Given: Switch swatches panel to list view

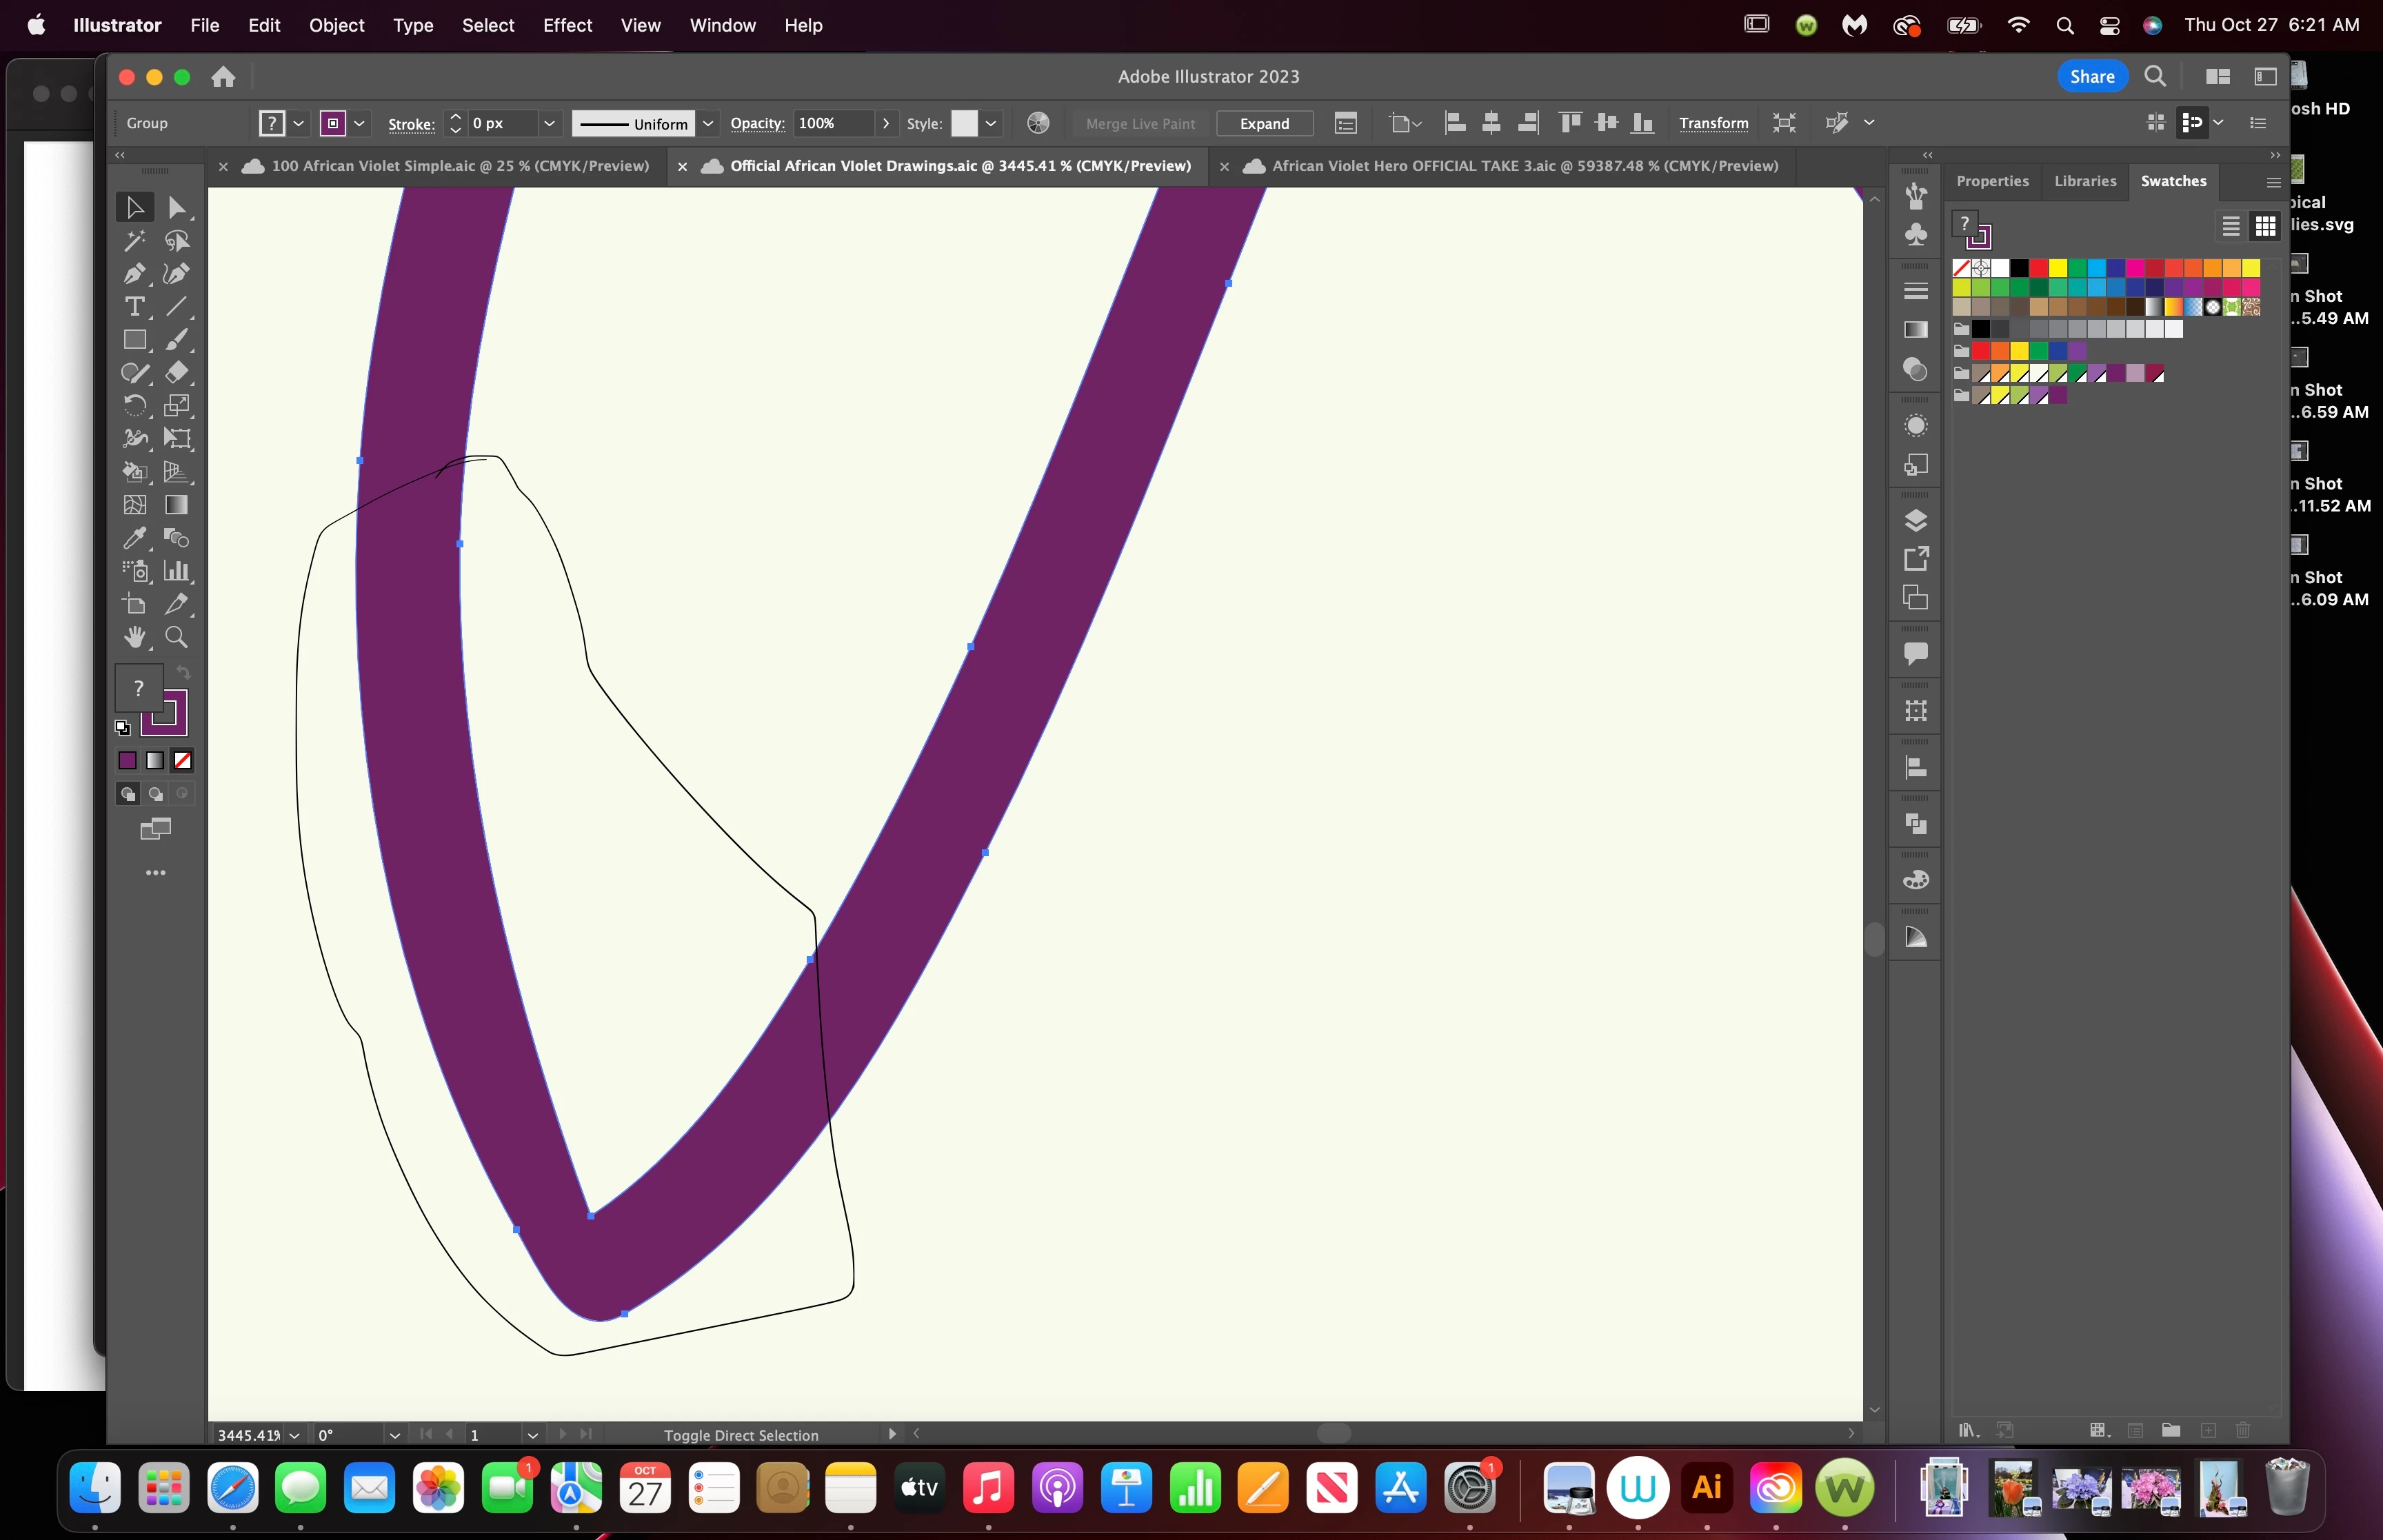Looking at the screenshot, I should (2230, 226).
